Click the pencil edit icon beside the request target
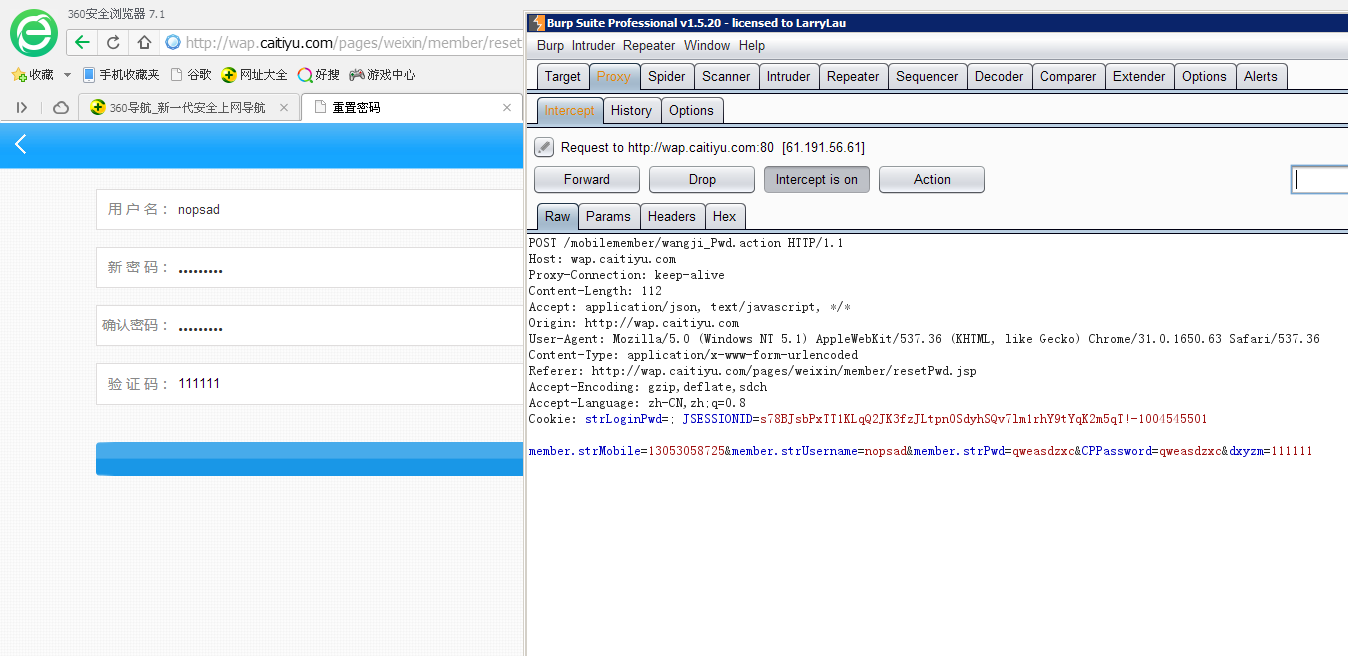Image resolution: width=1348 pixels, height=656 pixels. point(544,147)
